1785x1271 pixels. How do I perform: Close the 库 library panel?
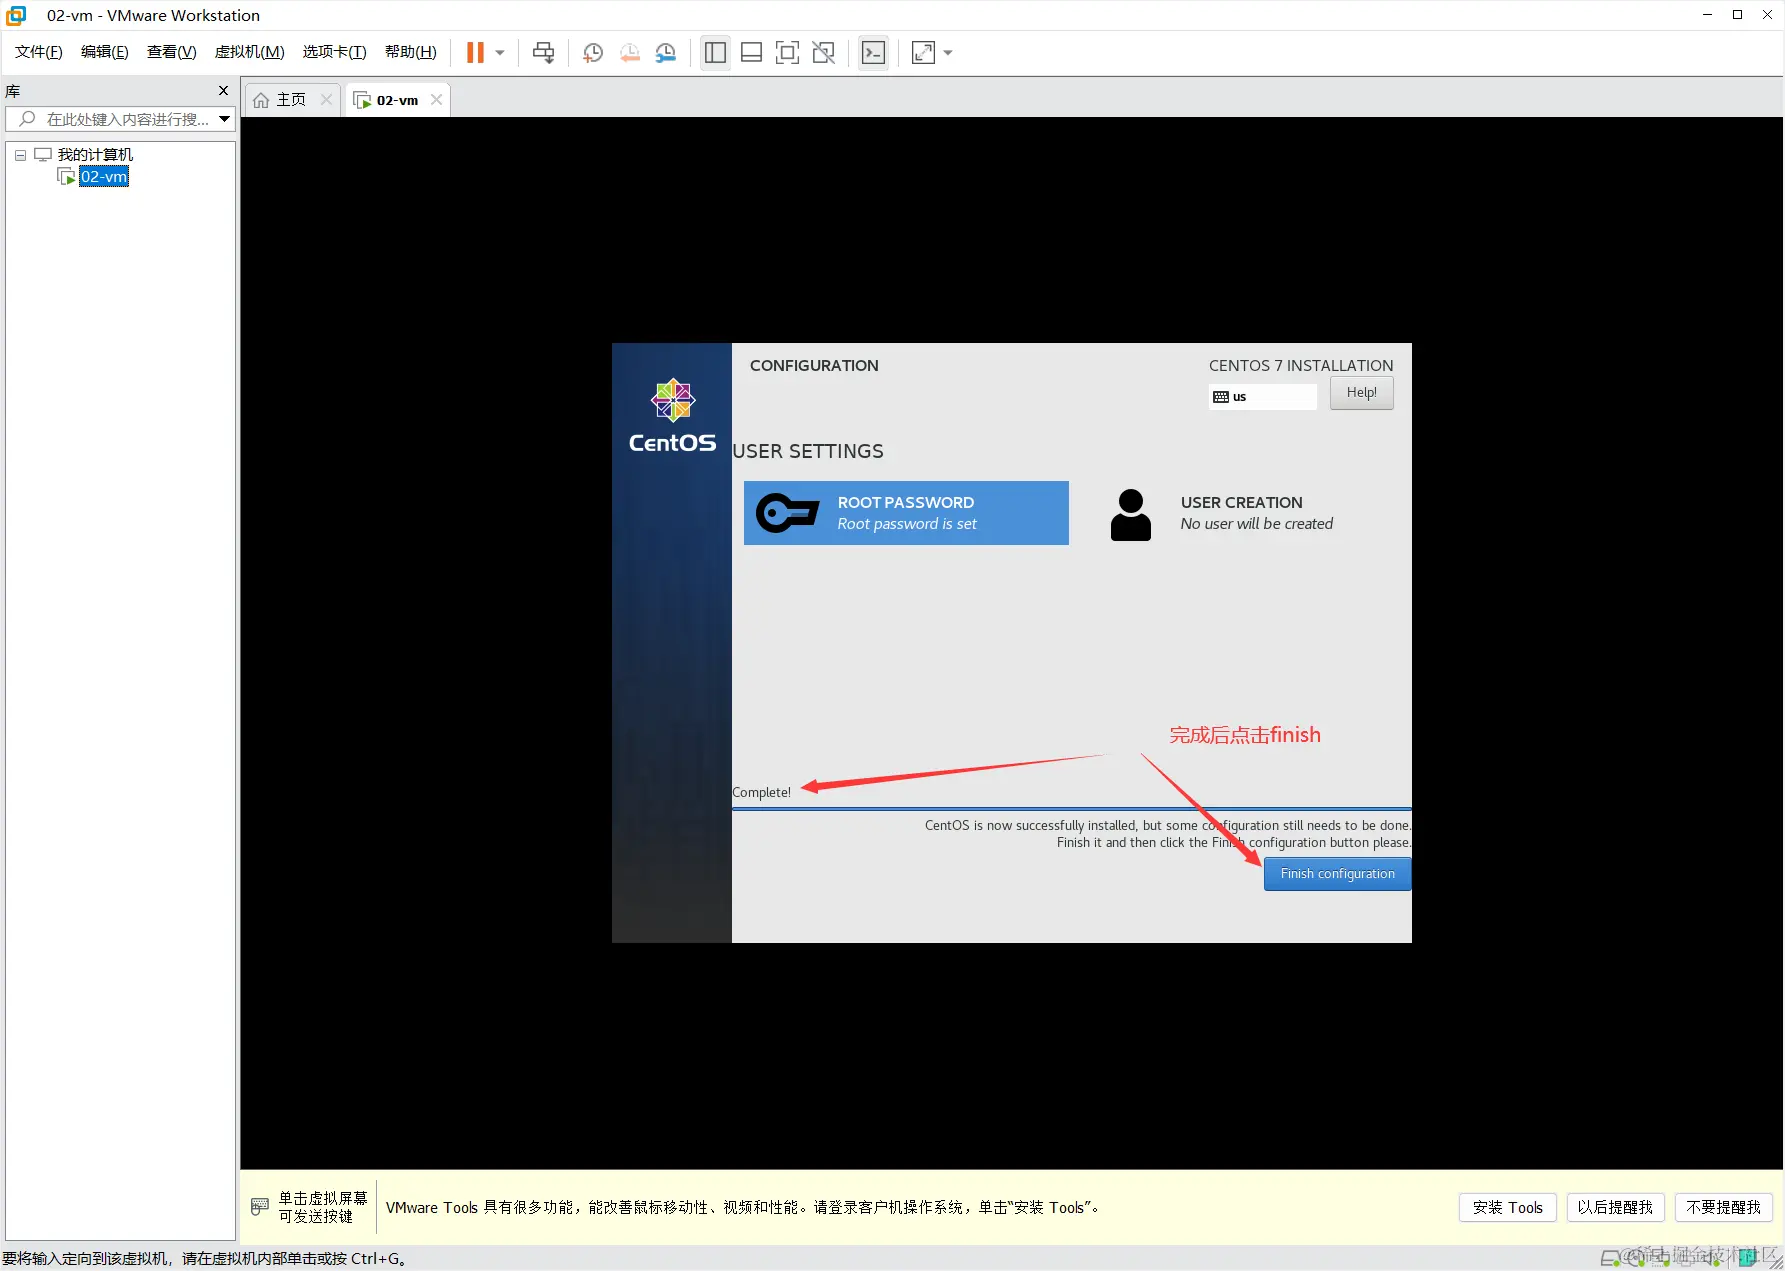coord(224,91)
